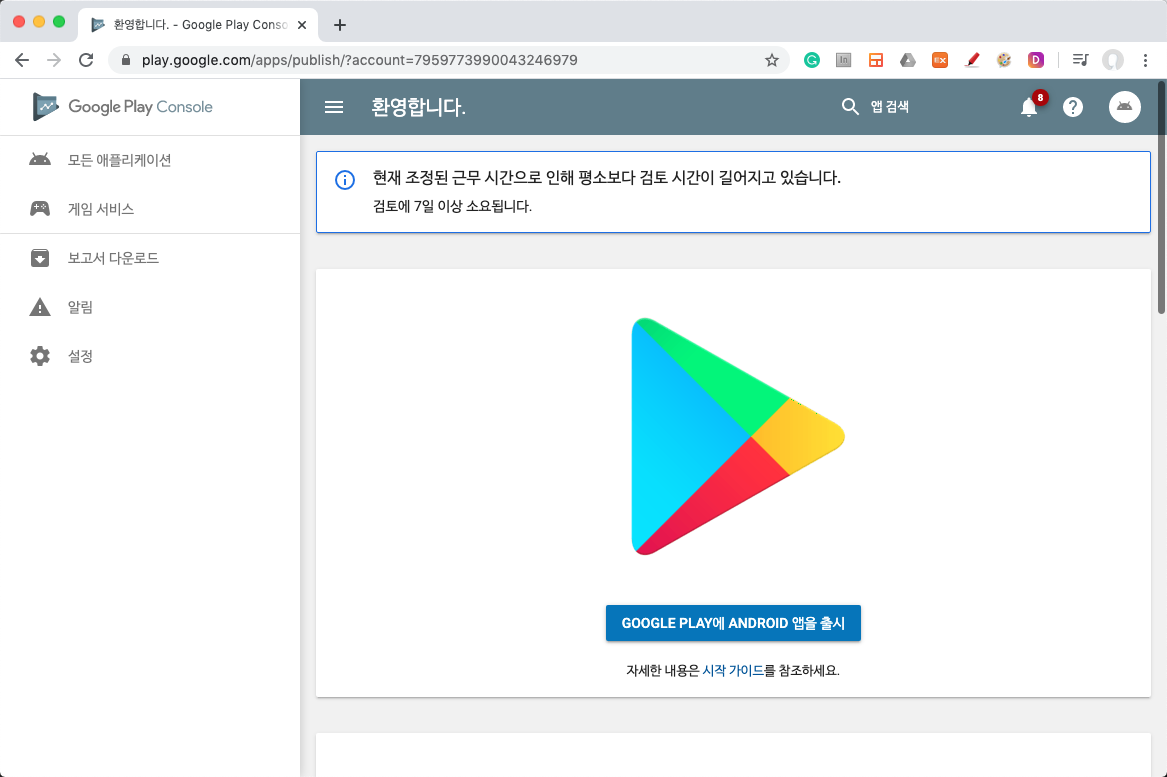
Task: Open the media control playlist icon
Action: pyautogui.click(x=1081, y=60)
